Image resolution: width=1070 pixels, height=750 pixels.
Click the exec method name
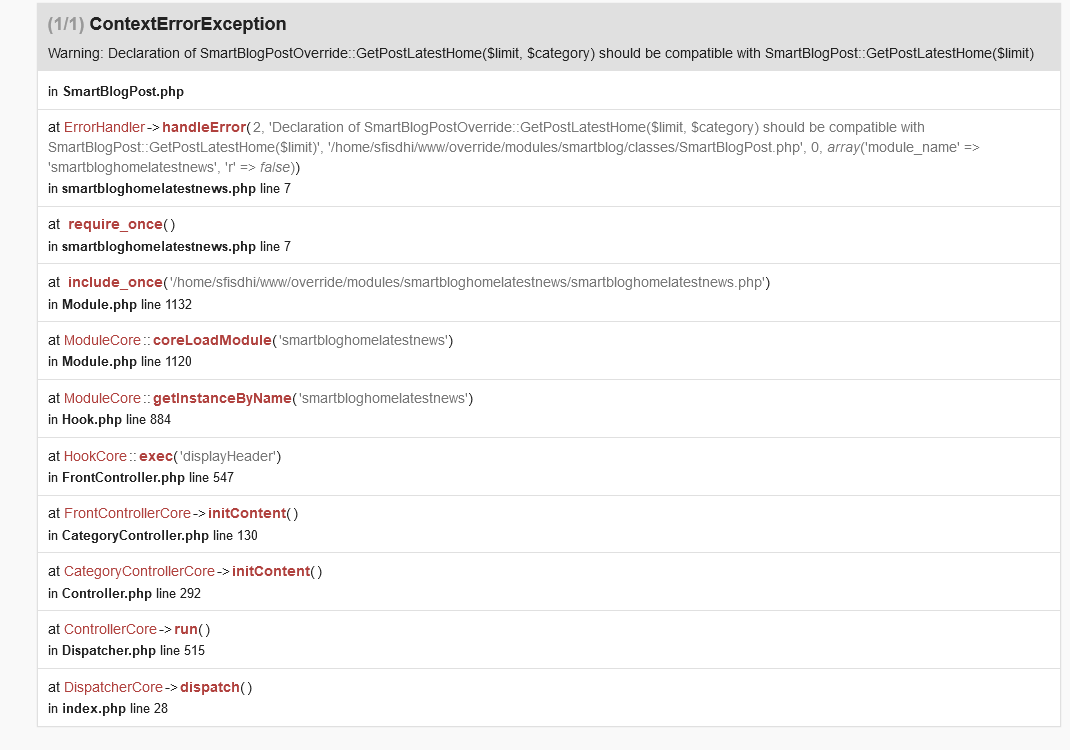click(x=156, y=457)
